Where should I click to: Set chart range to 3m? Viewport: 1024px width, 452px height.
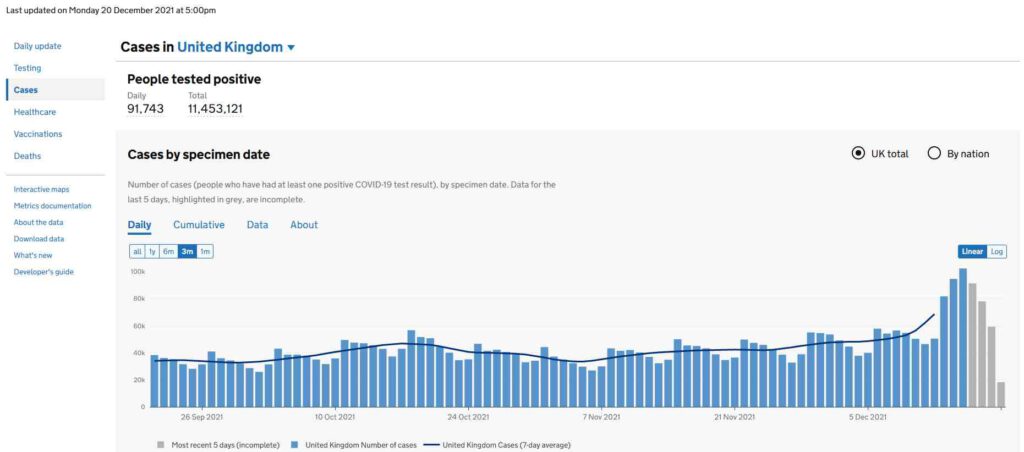[x=187, y=251]
